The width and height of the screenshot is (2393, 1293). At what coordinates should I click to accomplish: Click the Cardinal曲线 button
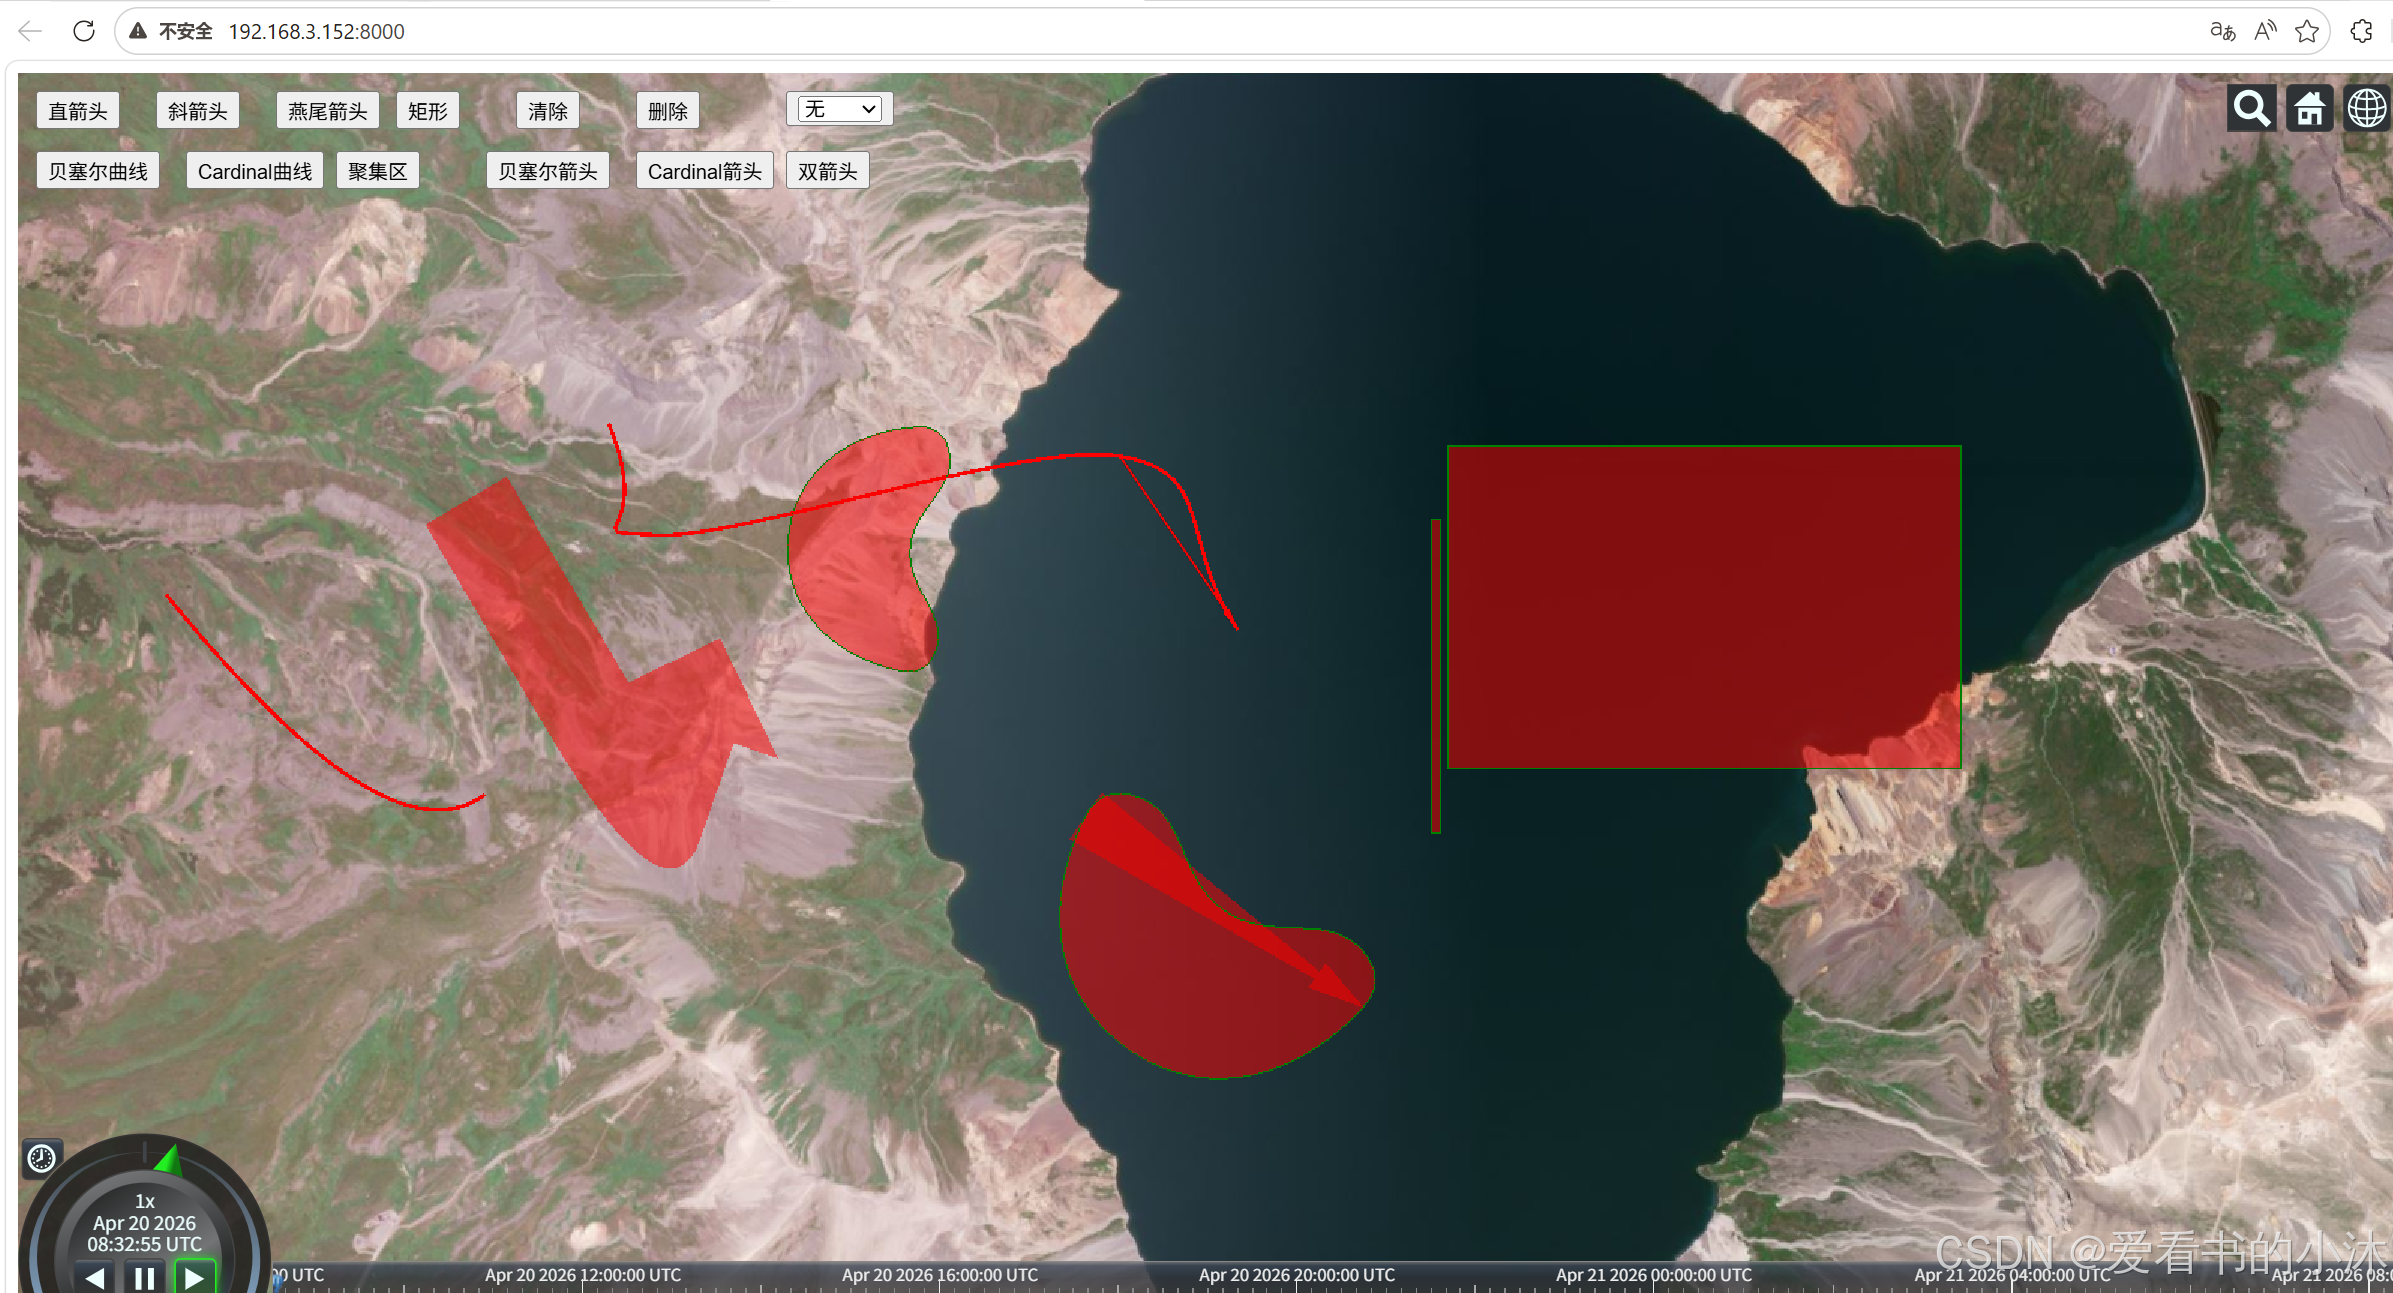click(x=255, y=170)
